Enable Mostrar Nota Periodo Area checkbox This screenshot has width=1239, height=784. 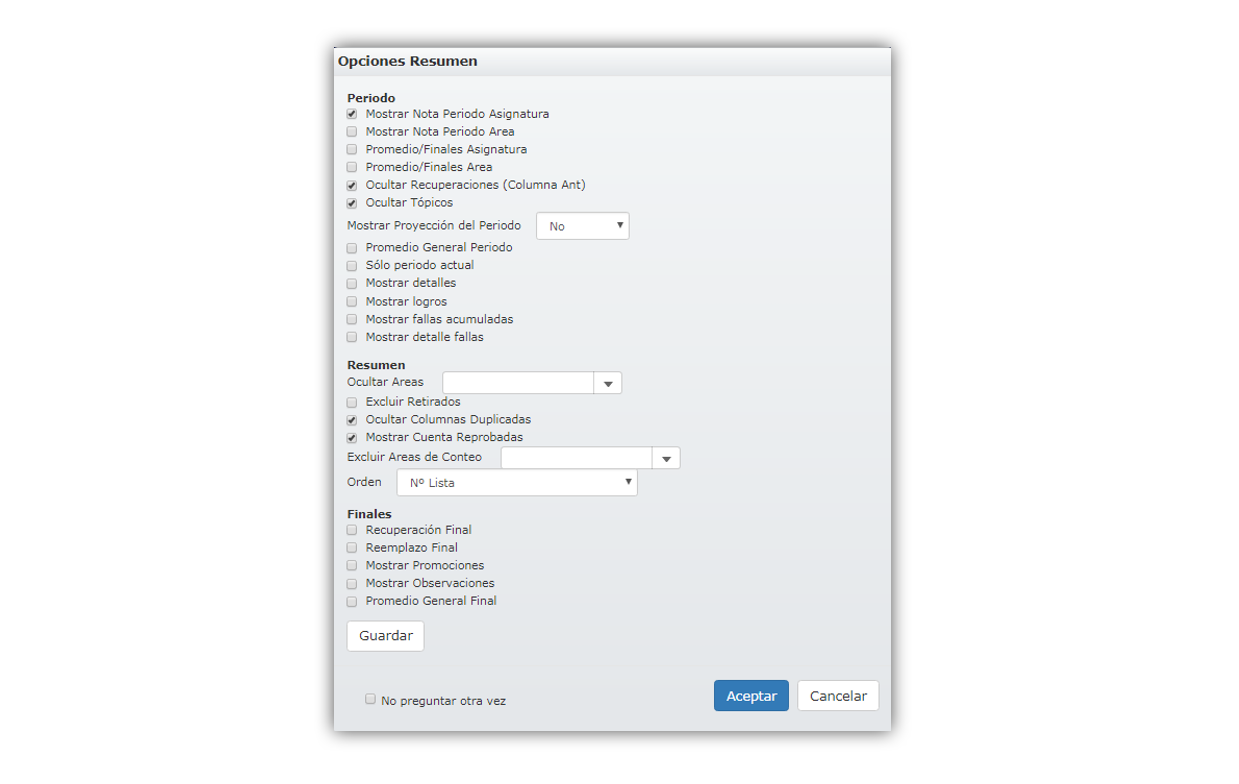[x=352, y=132]
